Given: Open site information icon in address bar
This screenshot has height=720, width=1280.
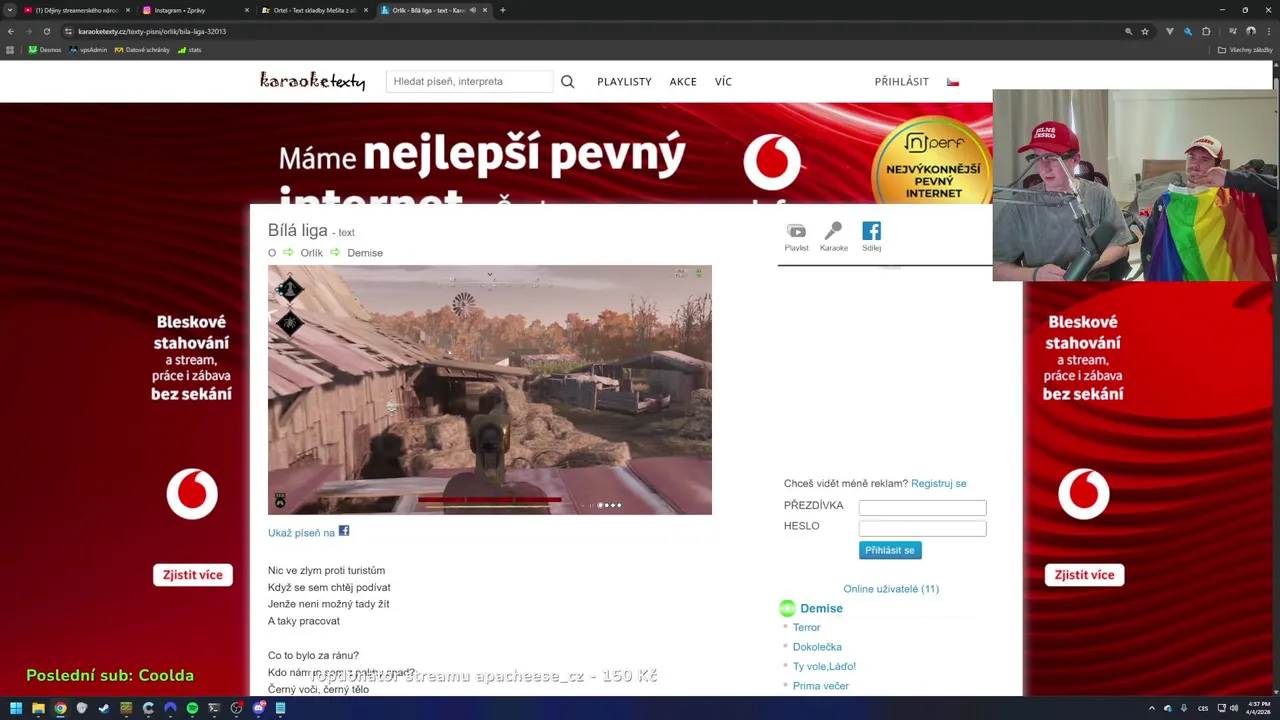Looking at the screenshot, I should pyautogui.click(x=69, y=31).
